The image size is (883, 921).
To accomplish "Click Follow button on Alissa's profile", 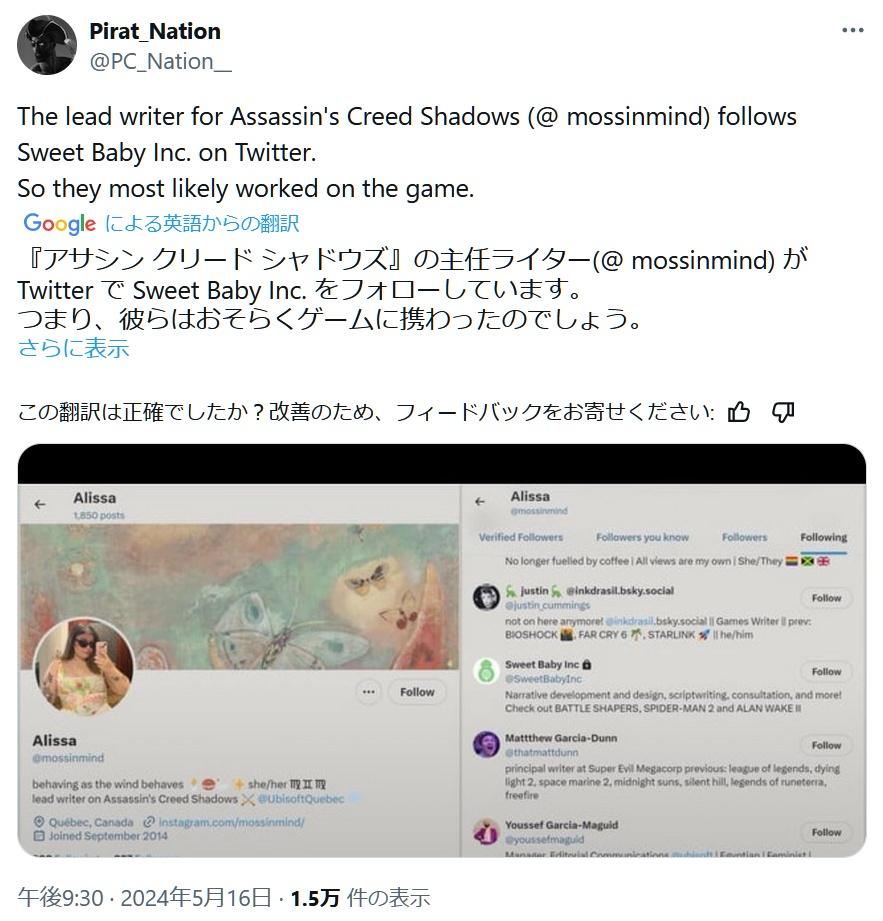I will pos(417,692).
